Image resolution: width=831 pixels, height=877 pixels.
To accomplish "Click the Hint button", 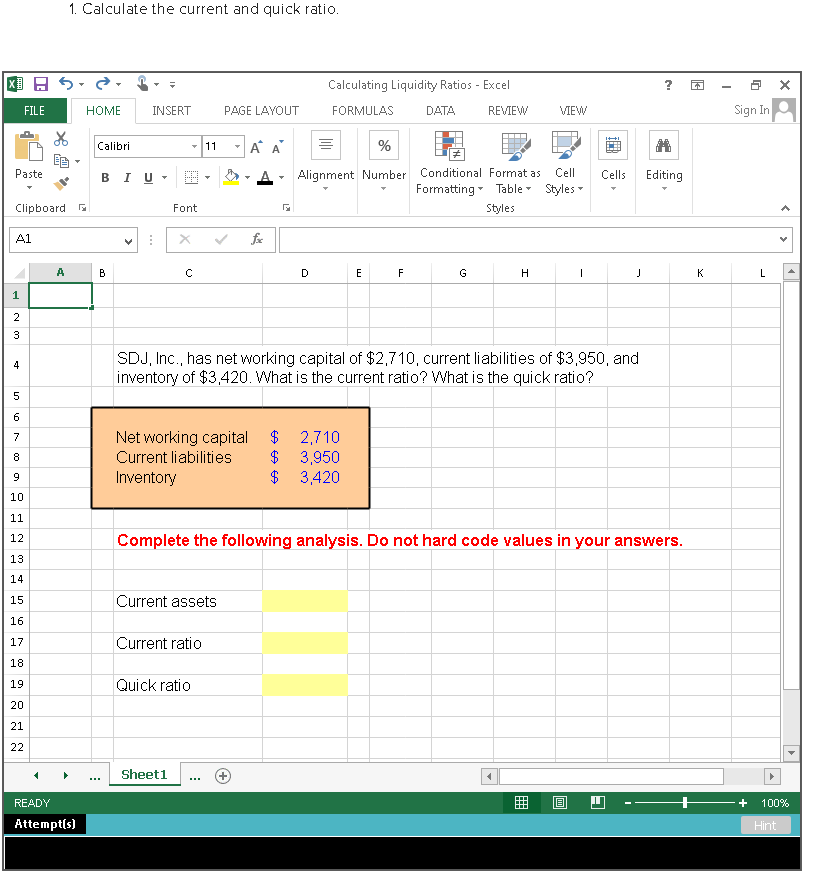I will 765,825.
